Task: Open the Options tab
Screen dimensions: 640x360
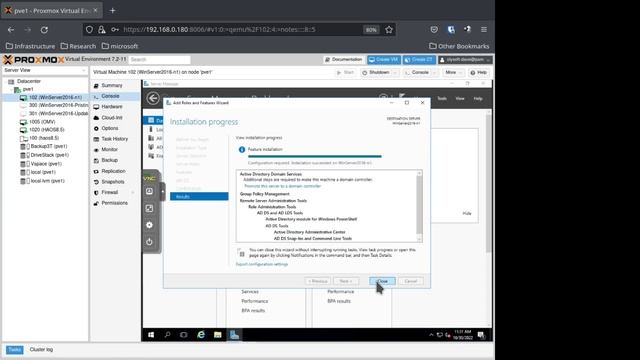Action: pos(109,128)
